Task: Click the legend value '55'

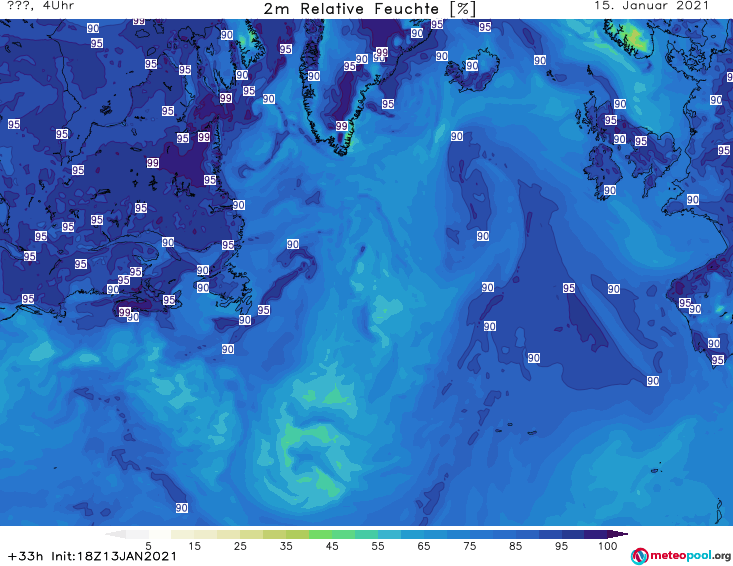Action: point(378,545)
